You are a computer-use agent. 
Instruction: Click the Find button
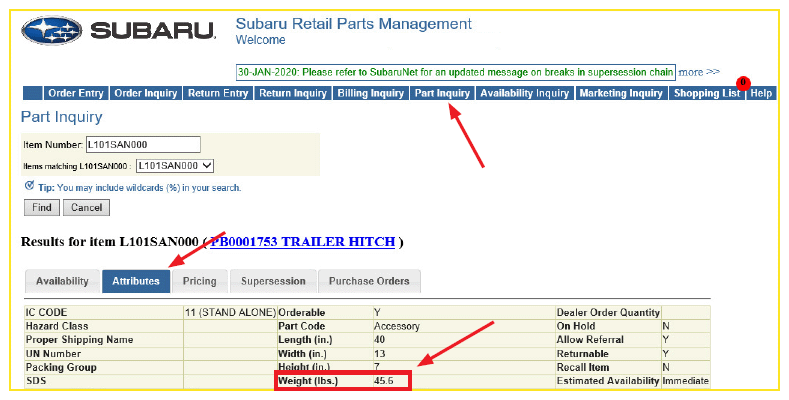pos(42,207)
